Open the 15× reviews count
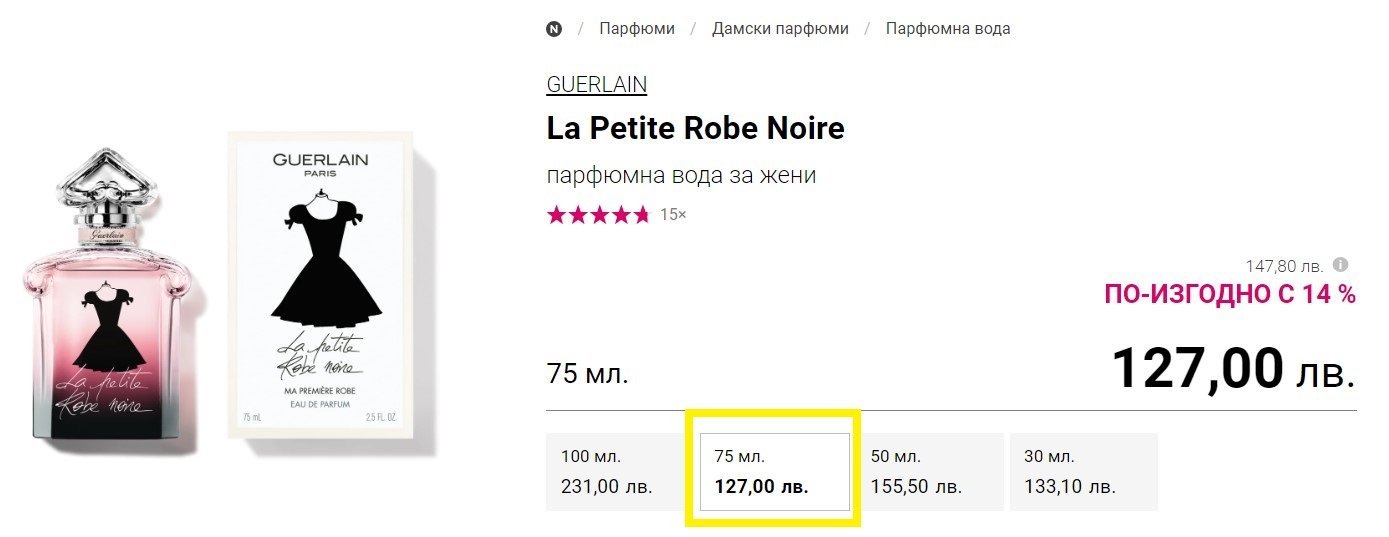This screenshot has width=1389, height=537. click(x=674, y=214)
